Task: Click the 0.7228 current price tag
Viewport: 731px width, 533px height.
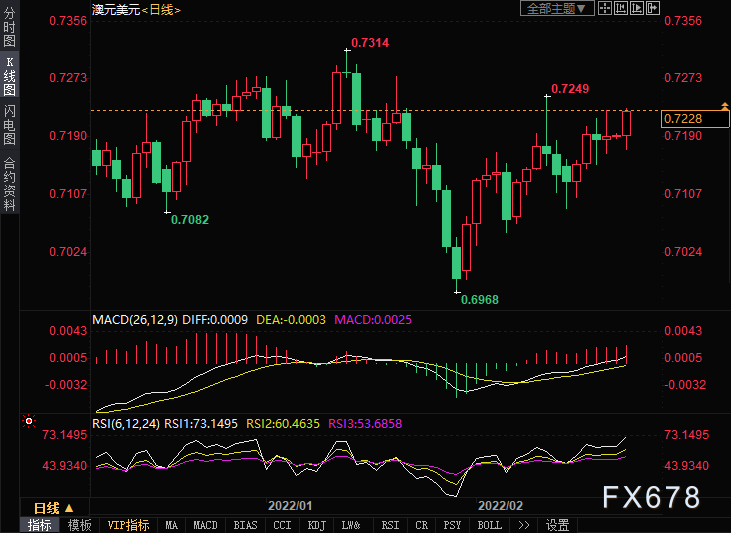Action: (x=695, y=118)
